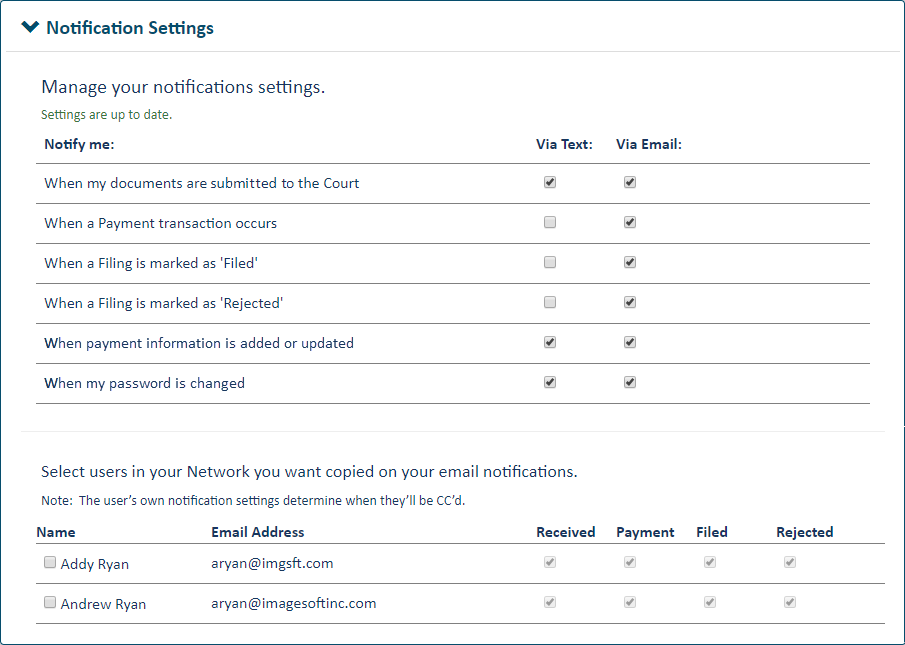Disable Via Email for Payment transaction notifications
The width and height of the screenshot is (905, 645).
(x=629, y=222)
